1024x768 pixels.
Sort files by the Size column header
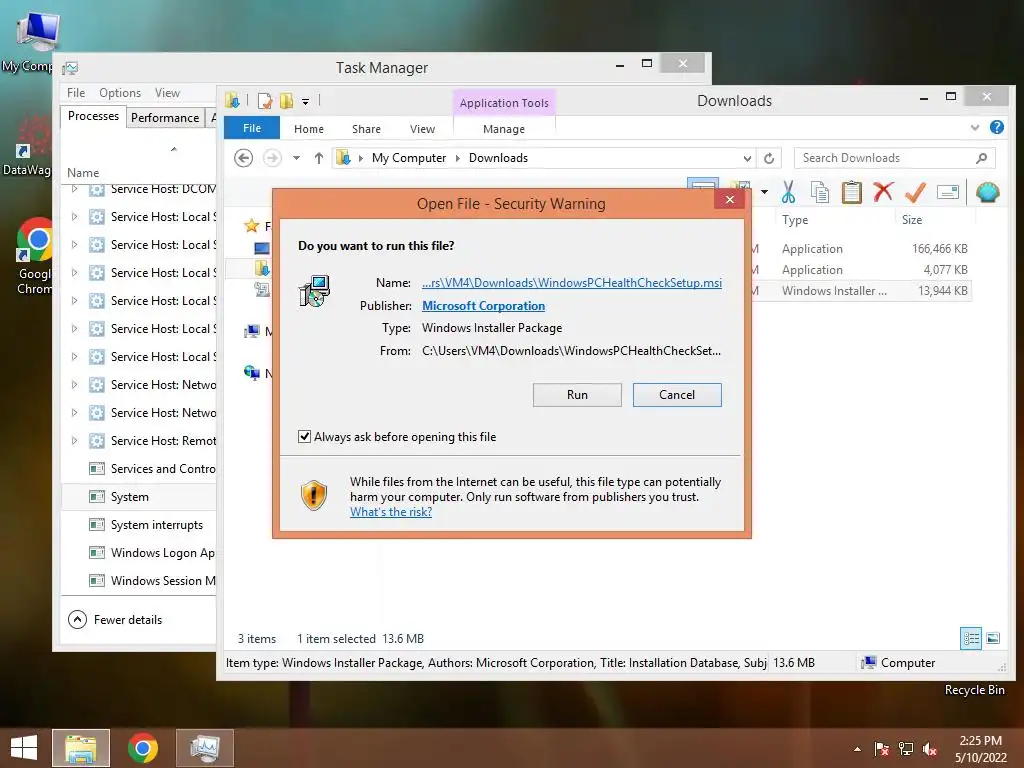[935, 220]
